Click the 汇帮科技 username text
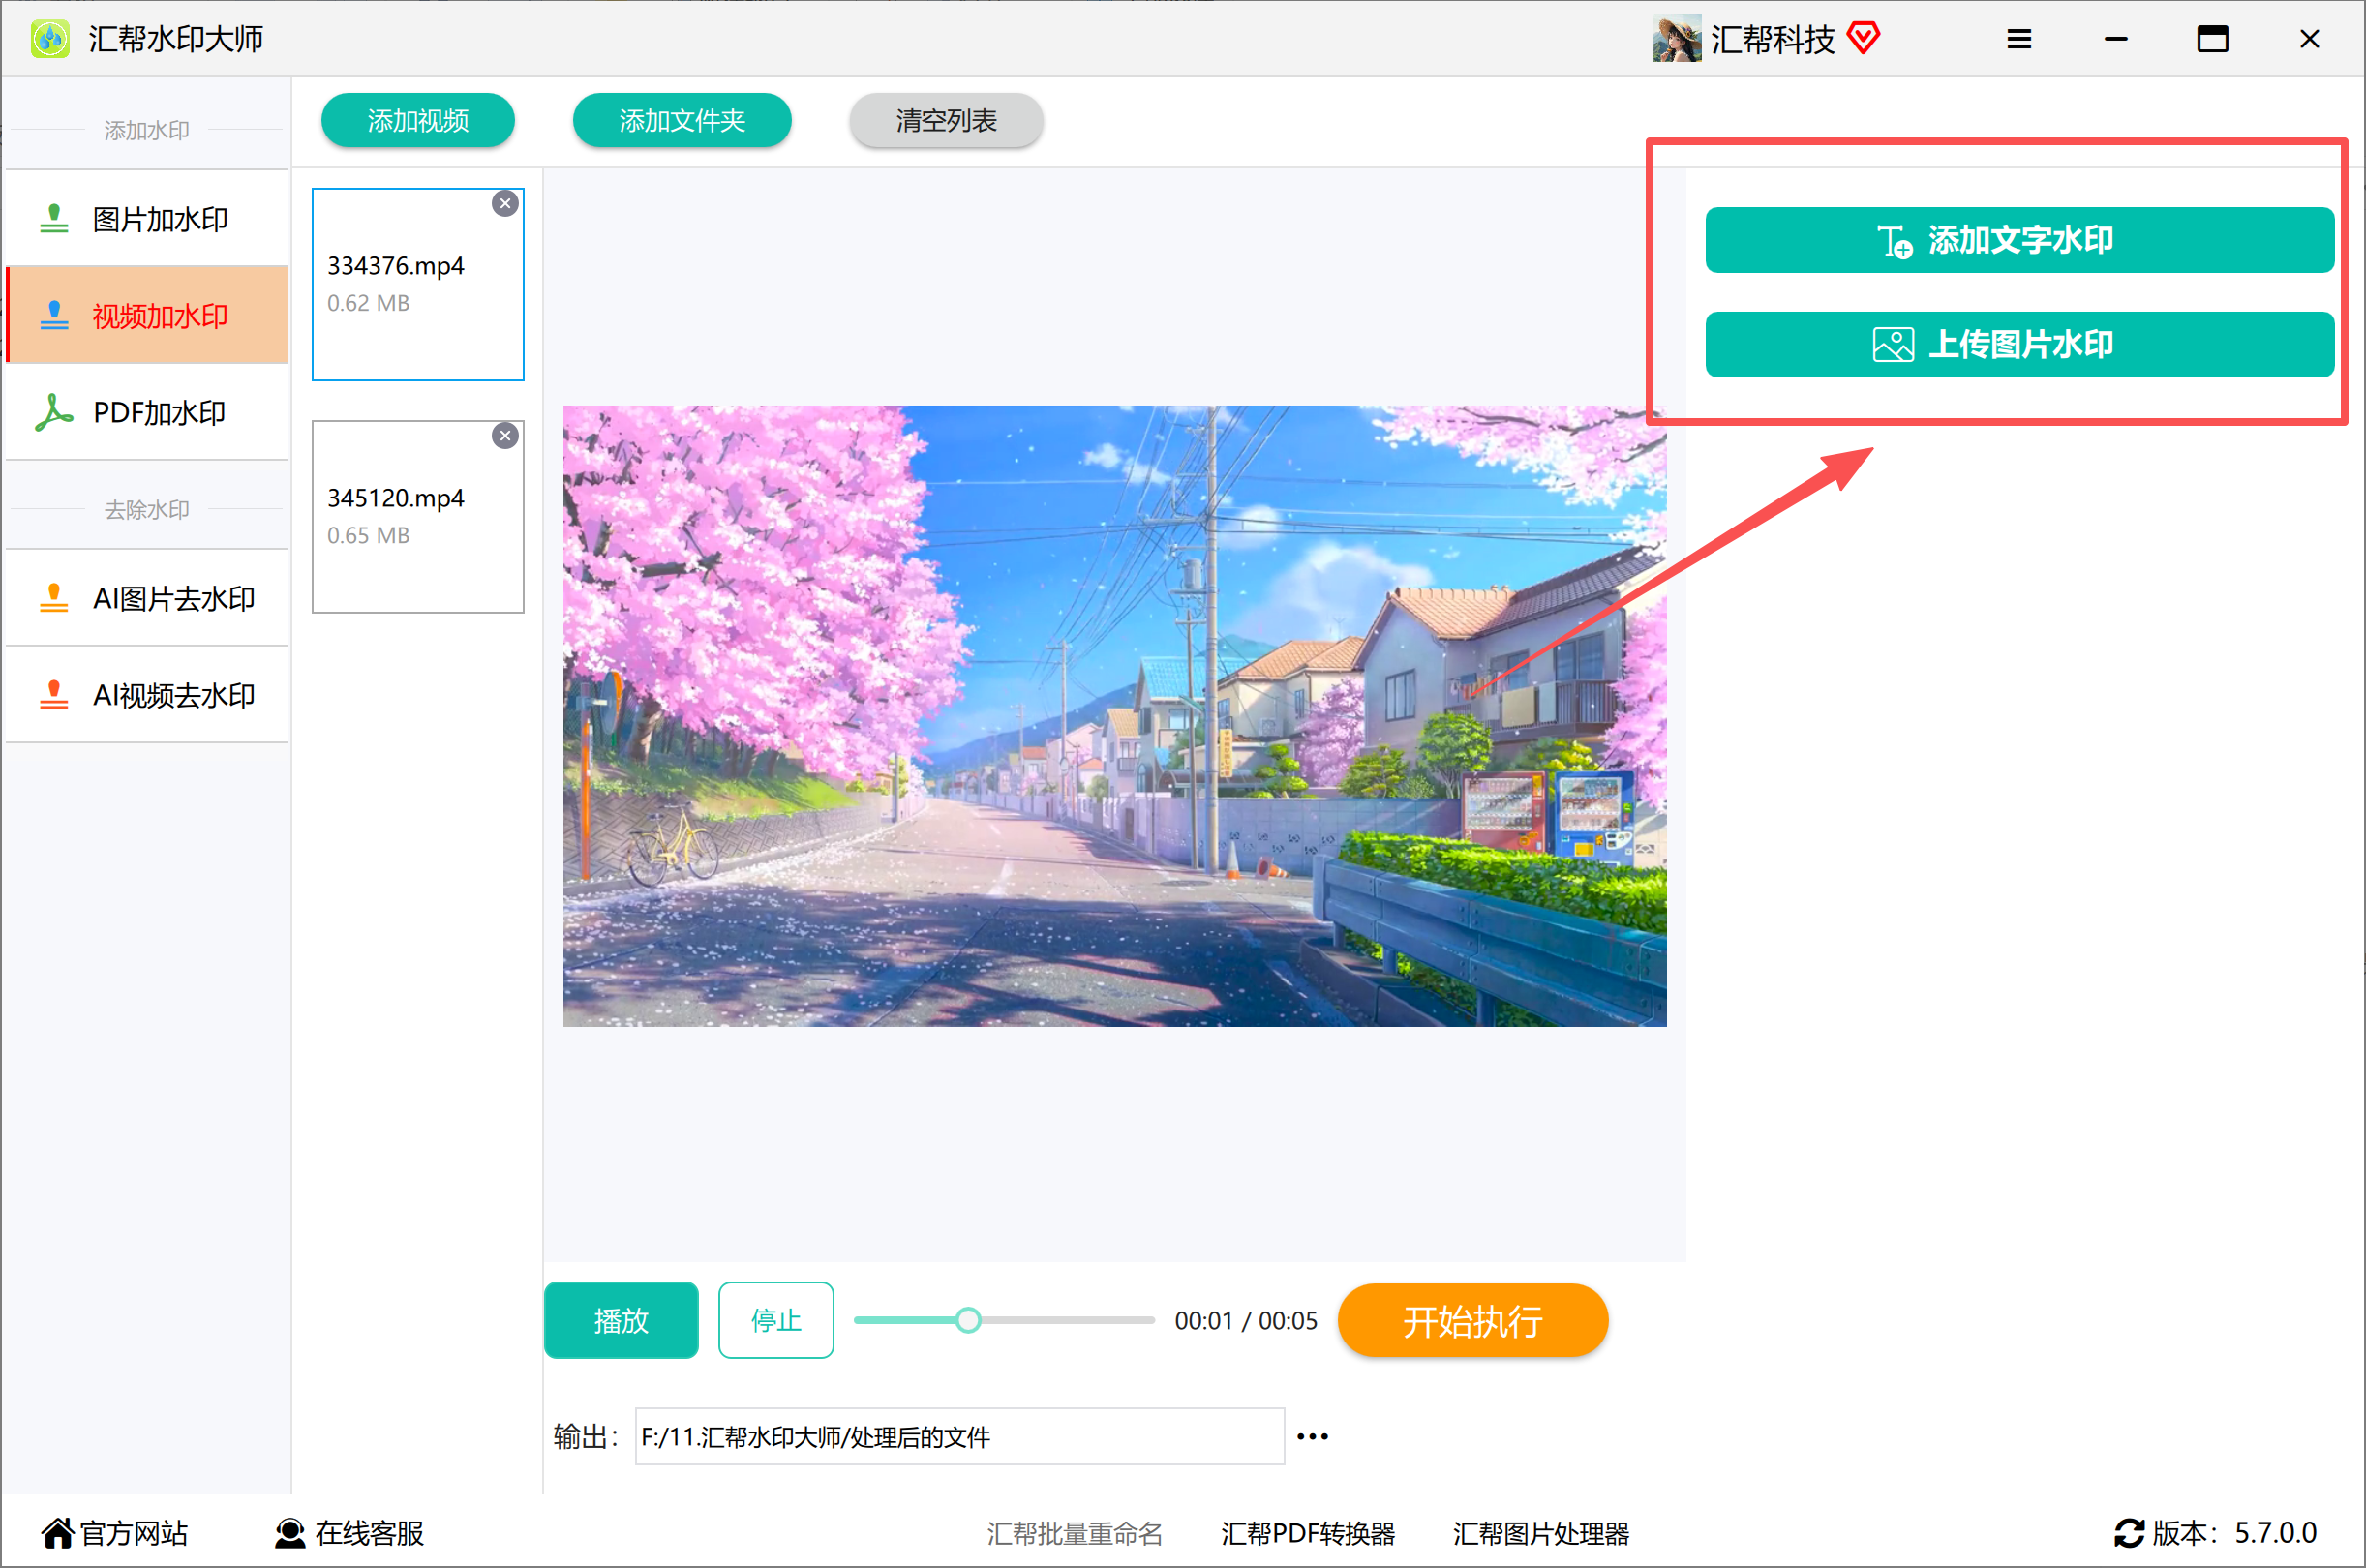Viewport: 2366px width, 1568px height. pyautogui.click(x=1773, y=39)
